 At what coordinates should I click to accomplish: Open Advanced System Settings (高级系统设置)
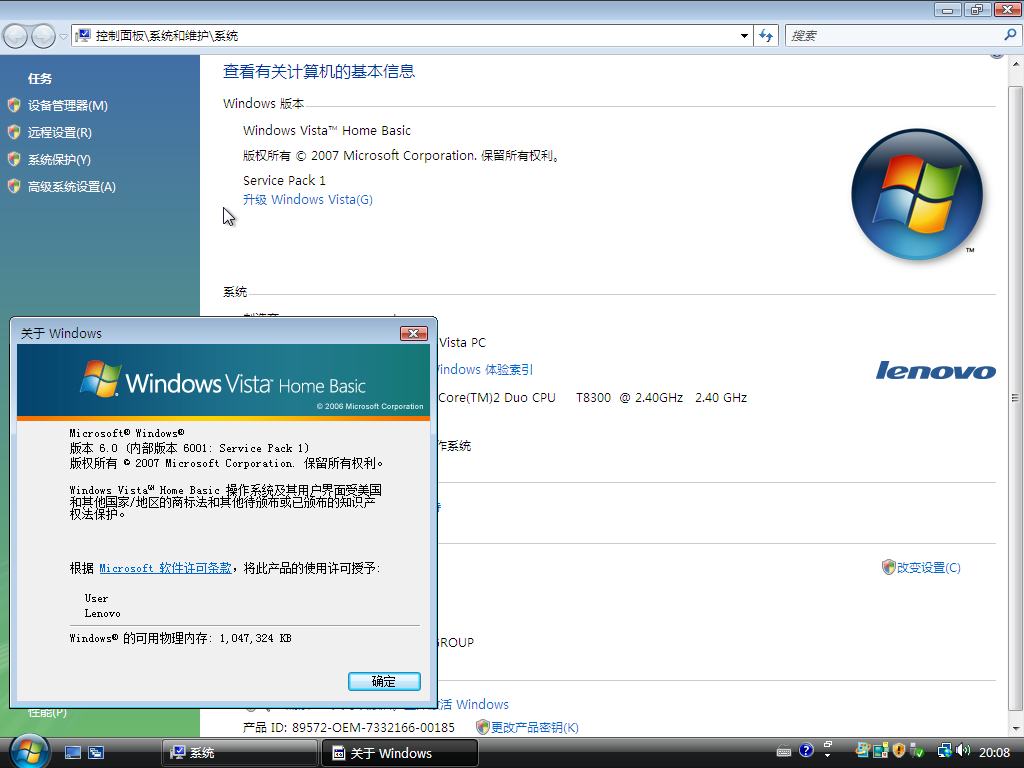[x=71, y=186]
